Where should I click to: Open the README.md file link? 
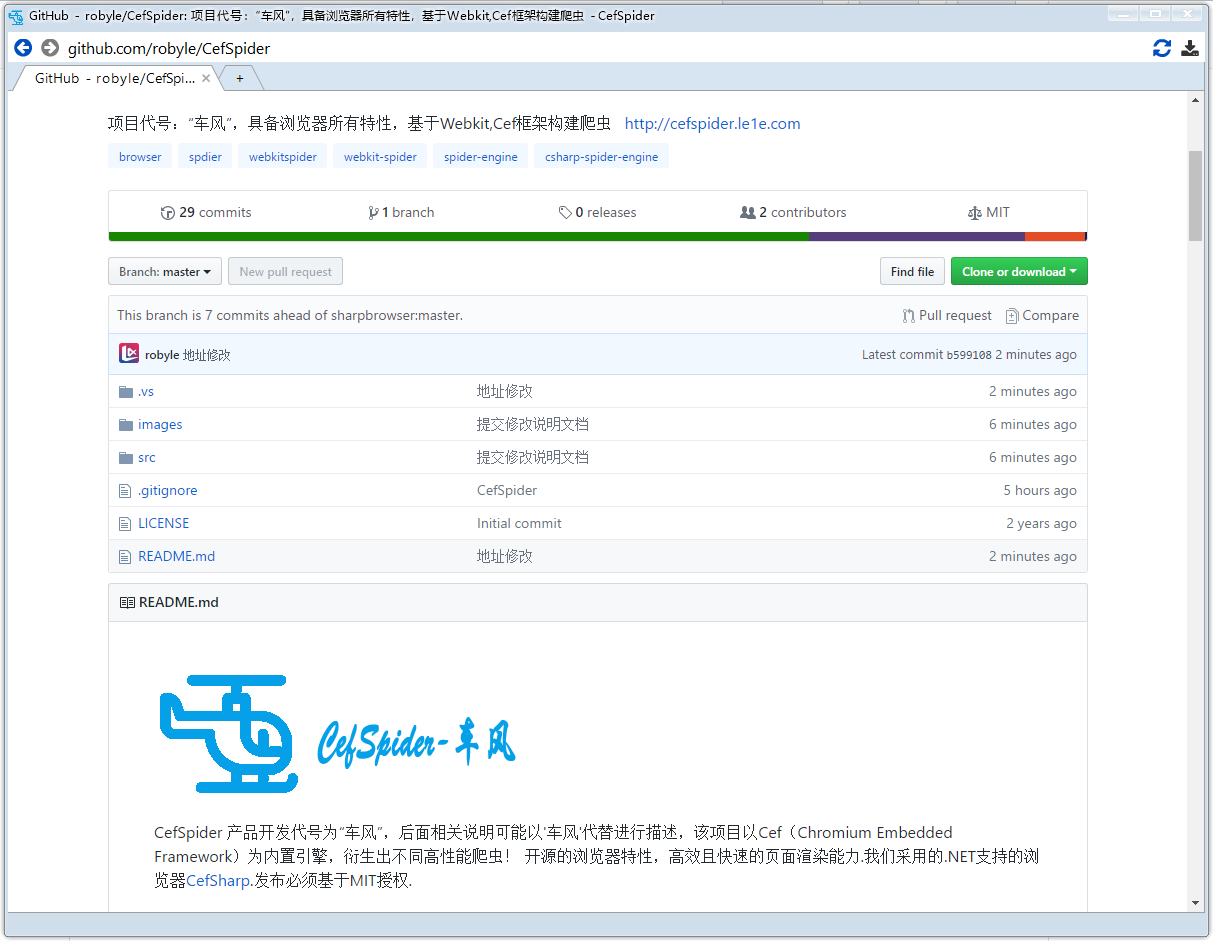pos(176,556)
